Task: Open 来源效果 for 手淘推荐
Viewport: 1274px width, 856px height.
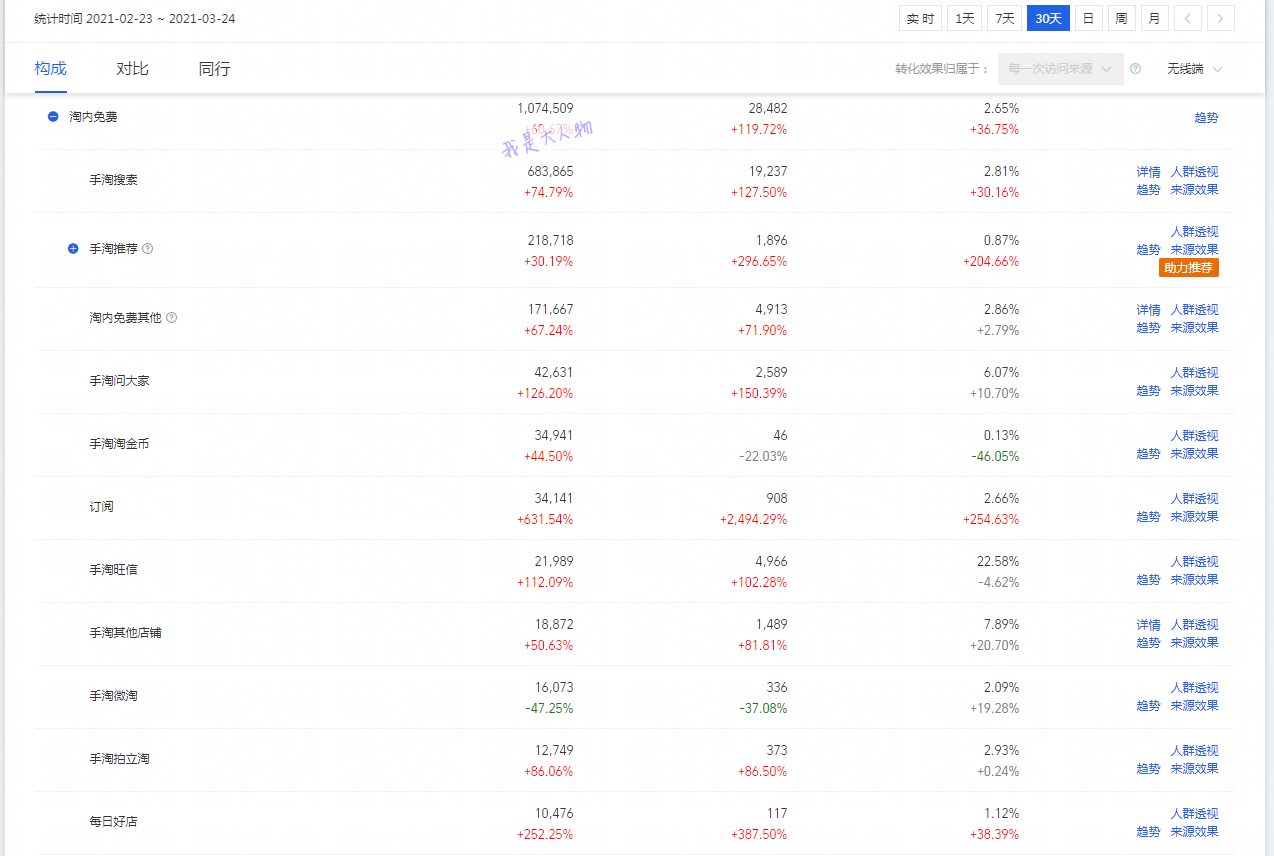Action: point(1195,250)
